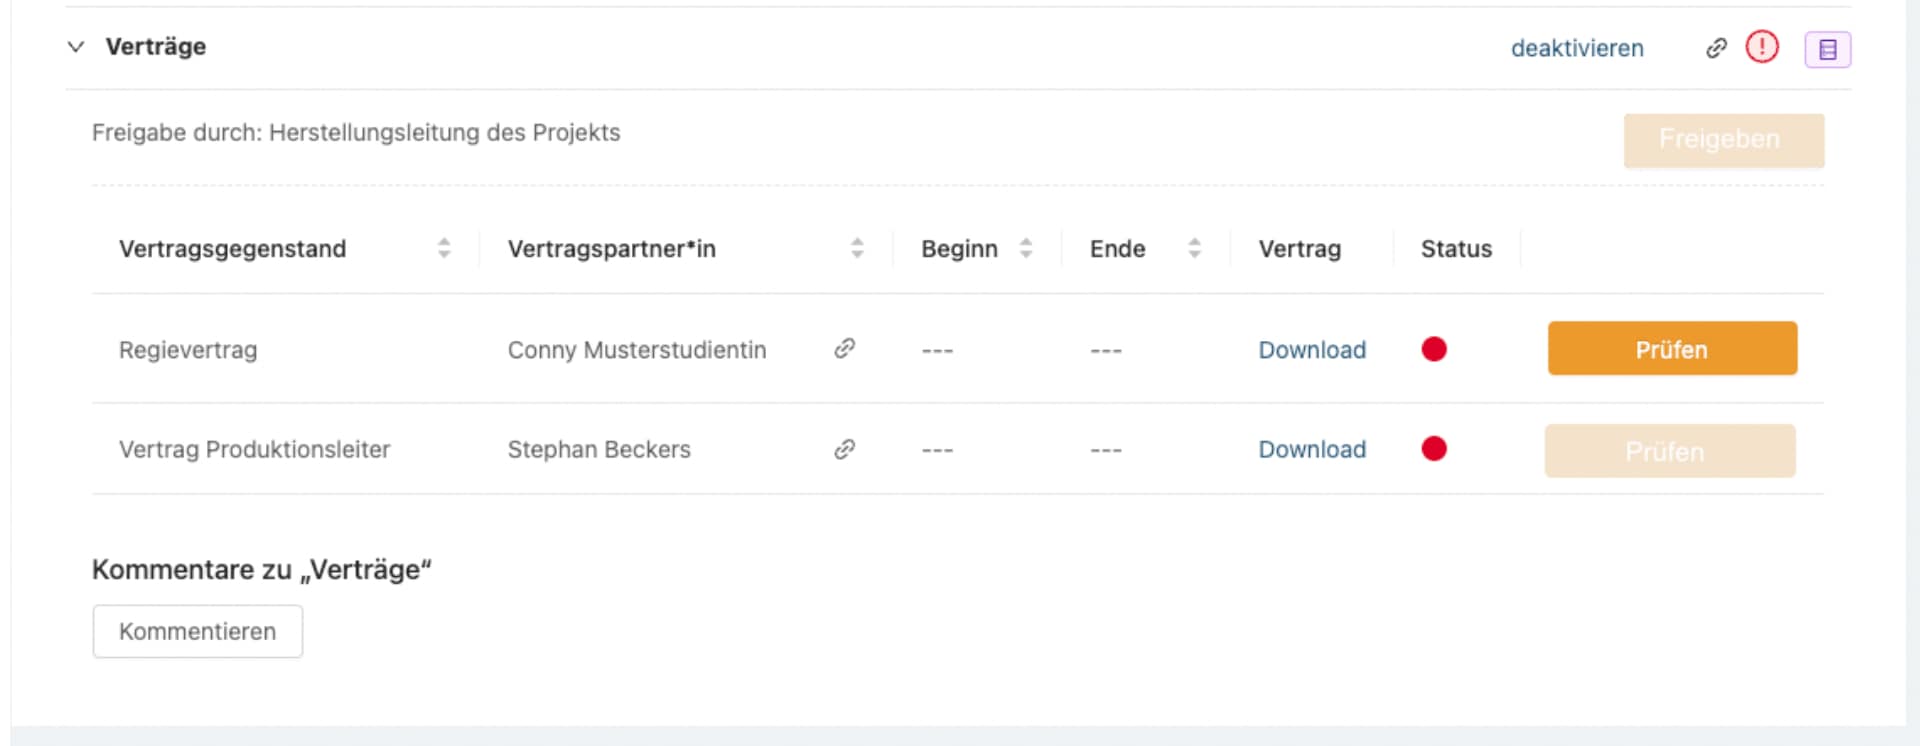Click the Freigeben button
The width and height of the screenshot is (1920, 746).
pos(1723,140)
